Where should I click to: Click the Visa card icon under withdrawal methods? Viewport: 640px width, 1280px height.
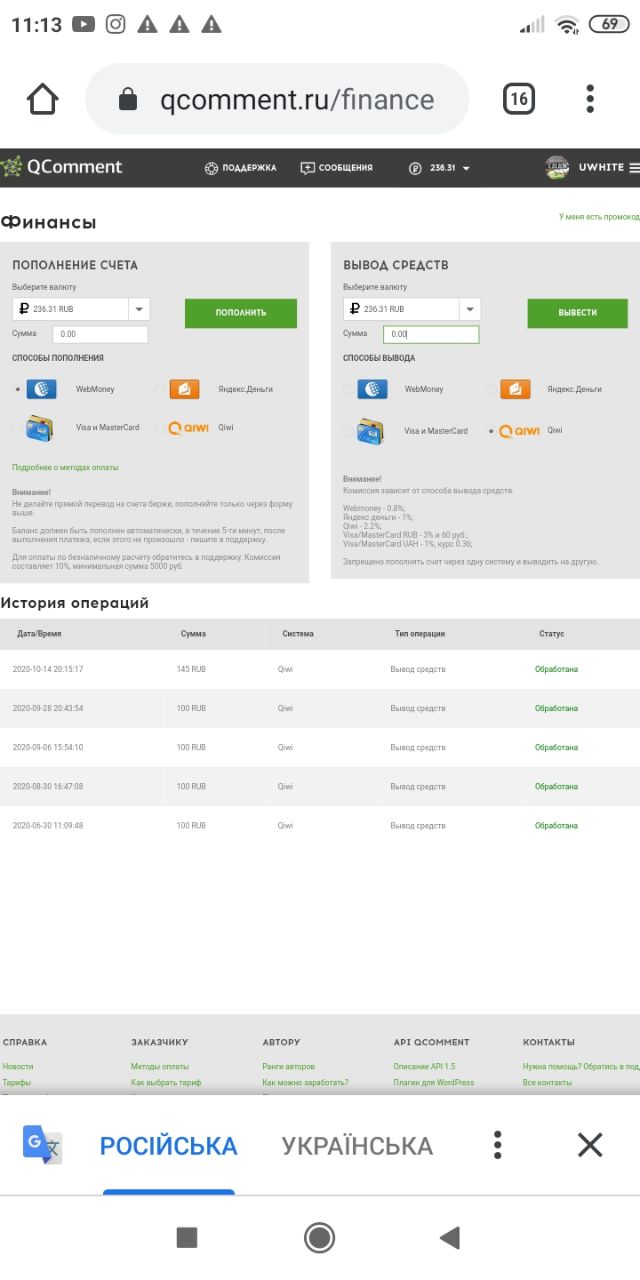coord(371,431)
